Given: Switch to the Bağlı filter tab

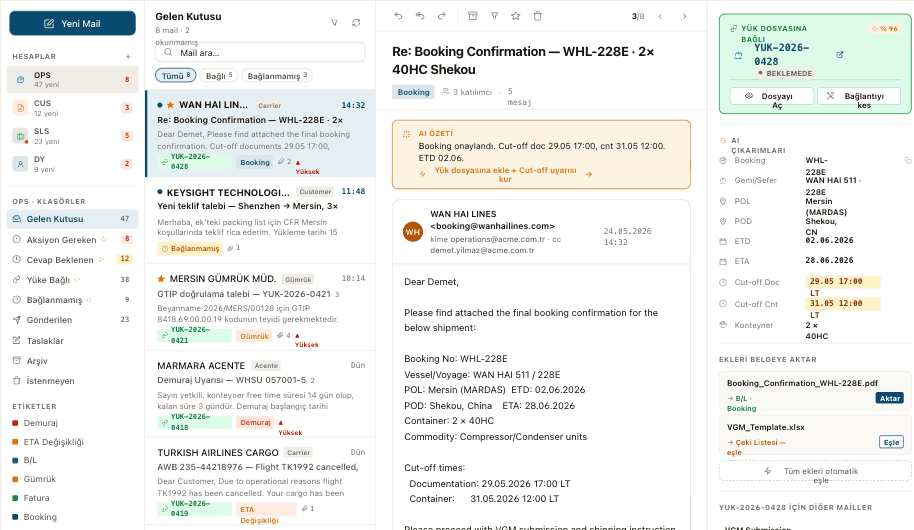Looking at the screenshot, I should pyautogui.click(x=219, y=76).
